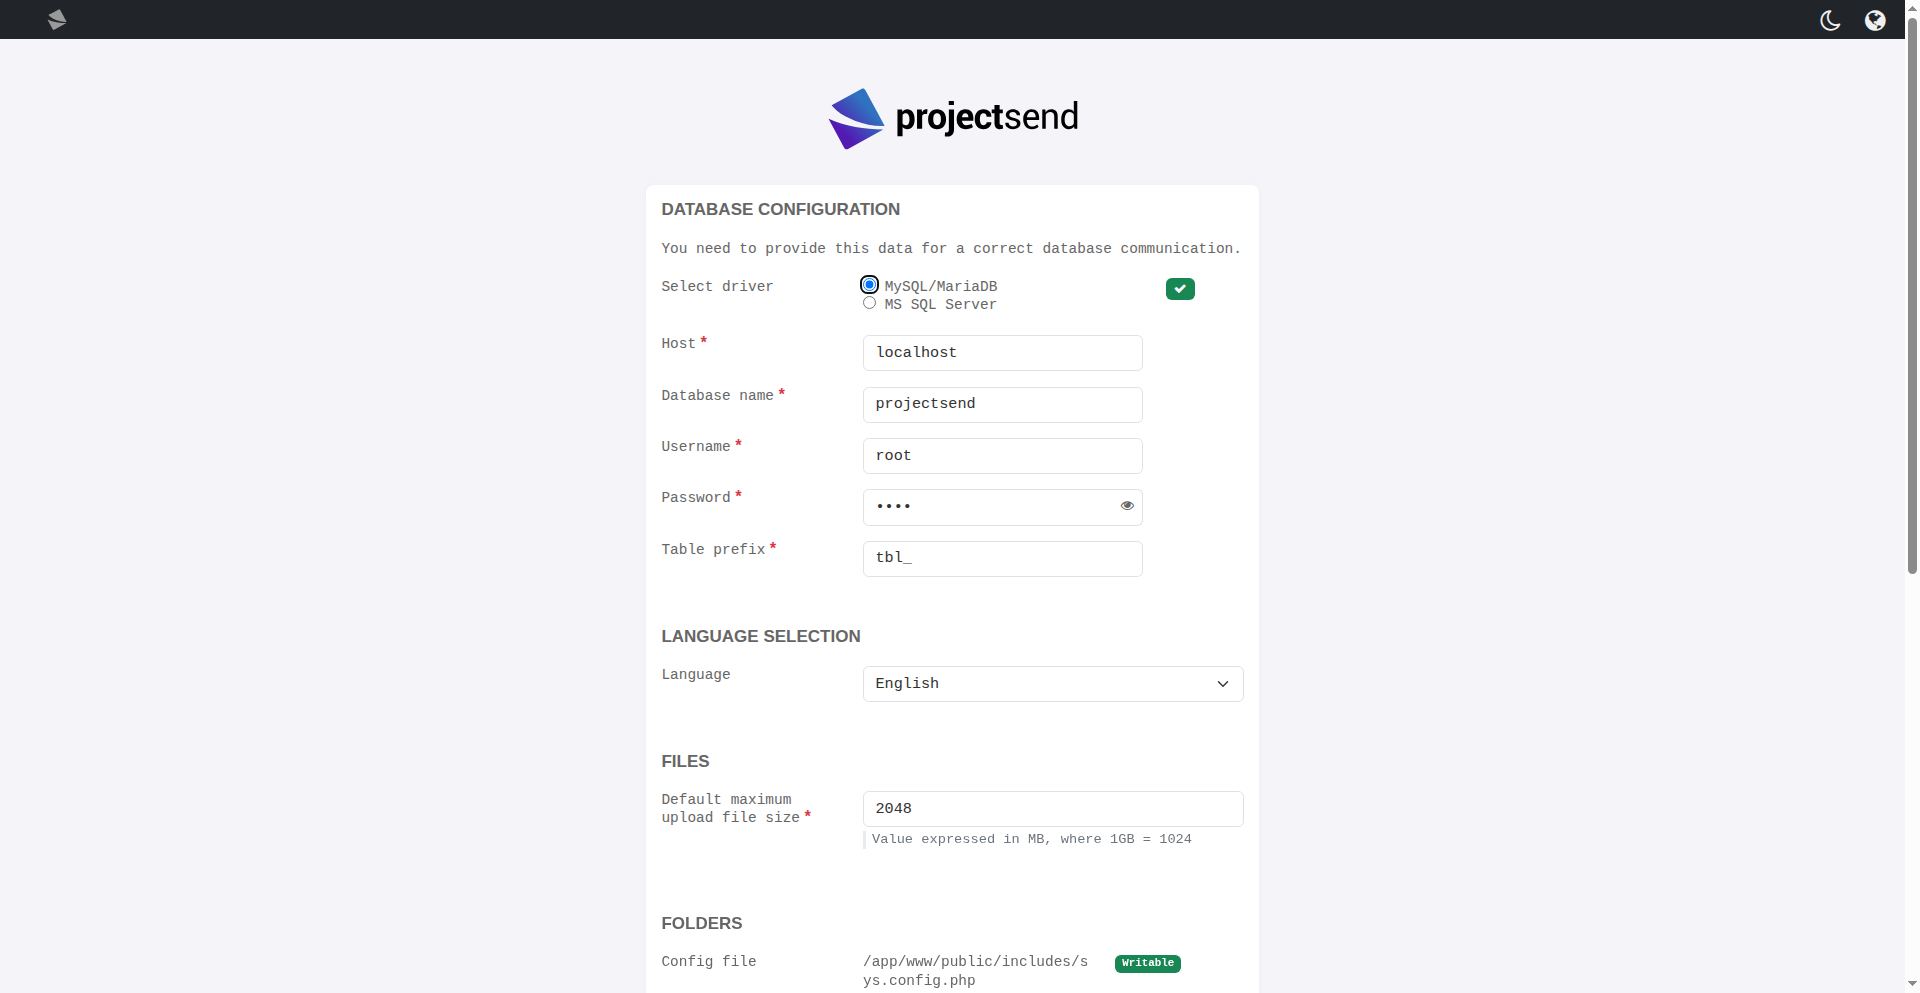Click the large projectsend logo image
This screenshot has height=993, width=1920.
(953, 118)
